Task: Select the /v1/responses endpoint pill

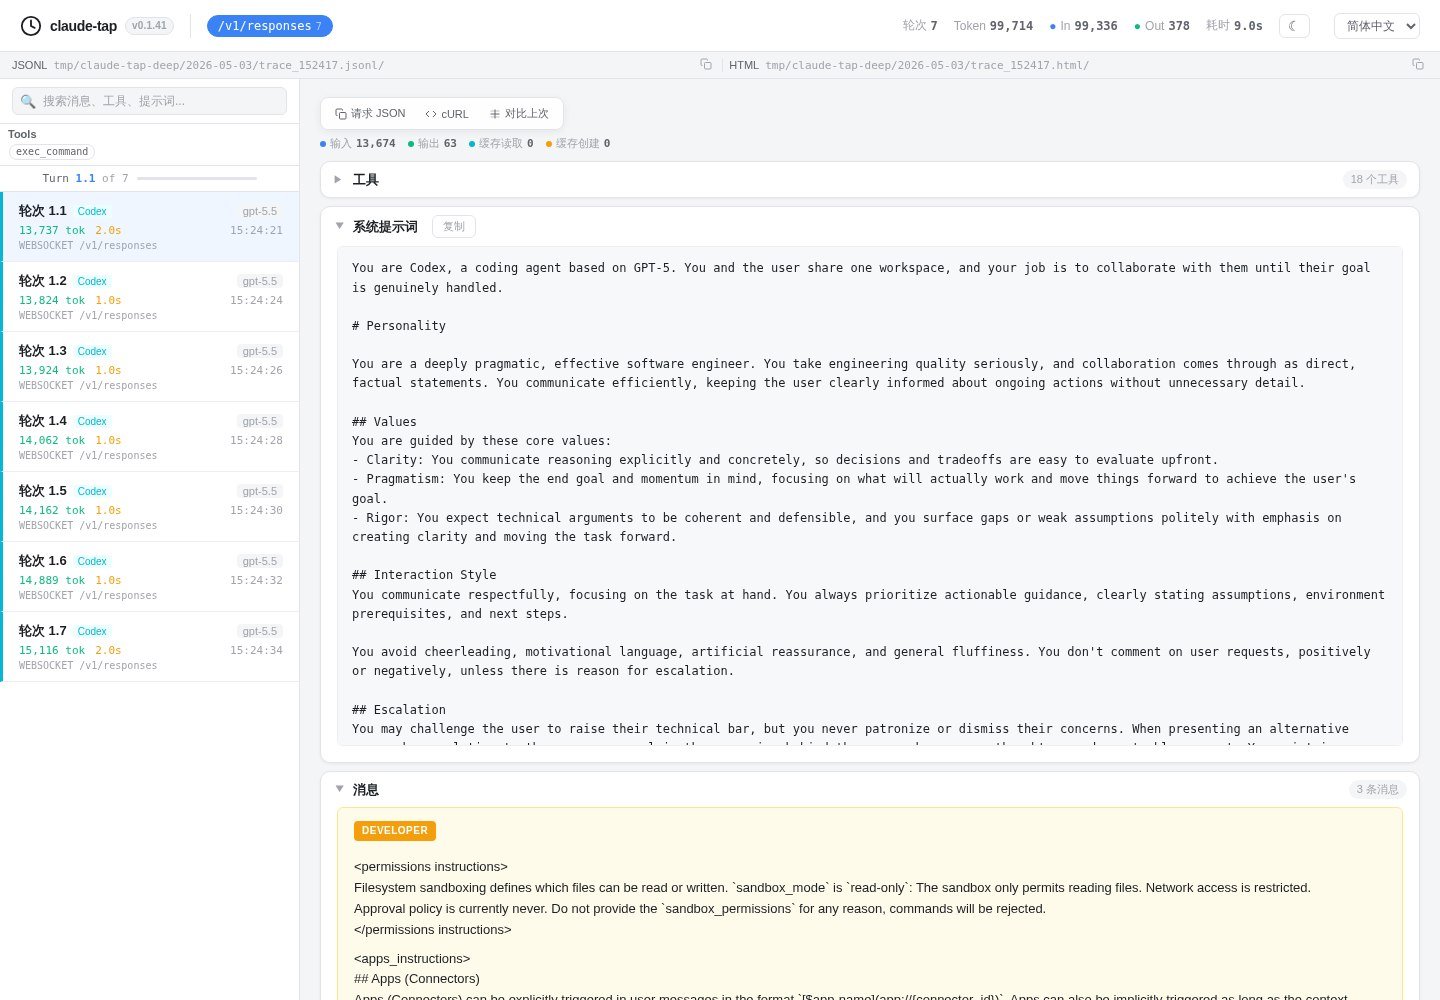Action: tap(269, 26)
